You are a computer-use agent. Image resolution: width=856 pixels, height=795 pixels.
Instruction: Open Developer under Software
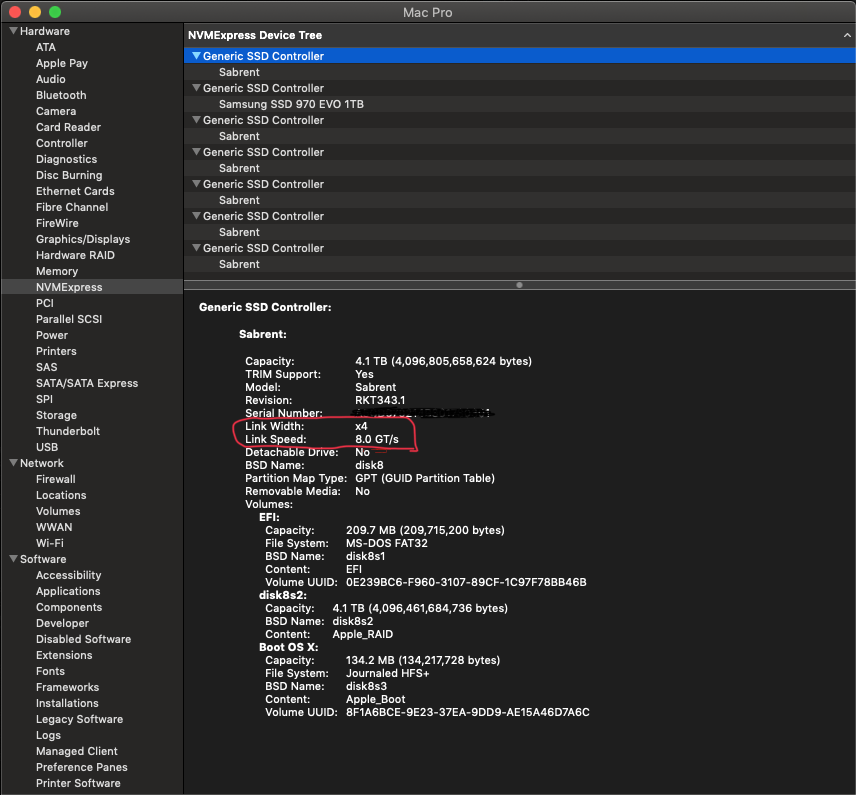click(x=63, y=624)
